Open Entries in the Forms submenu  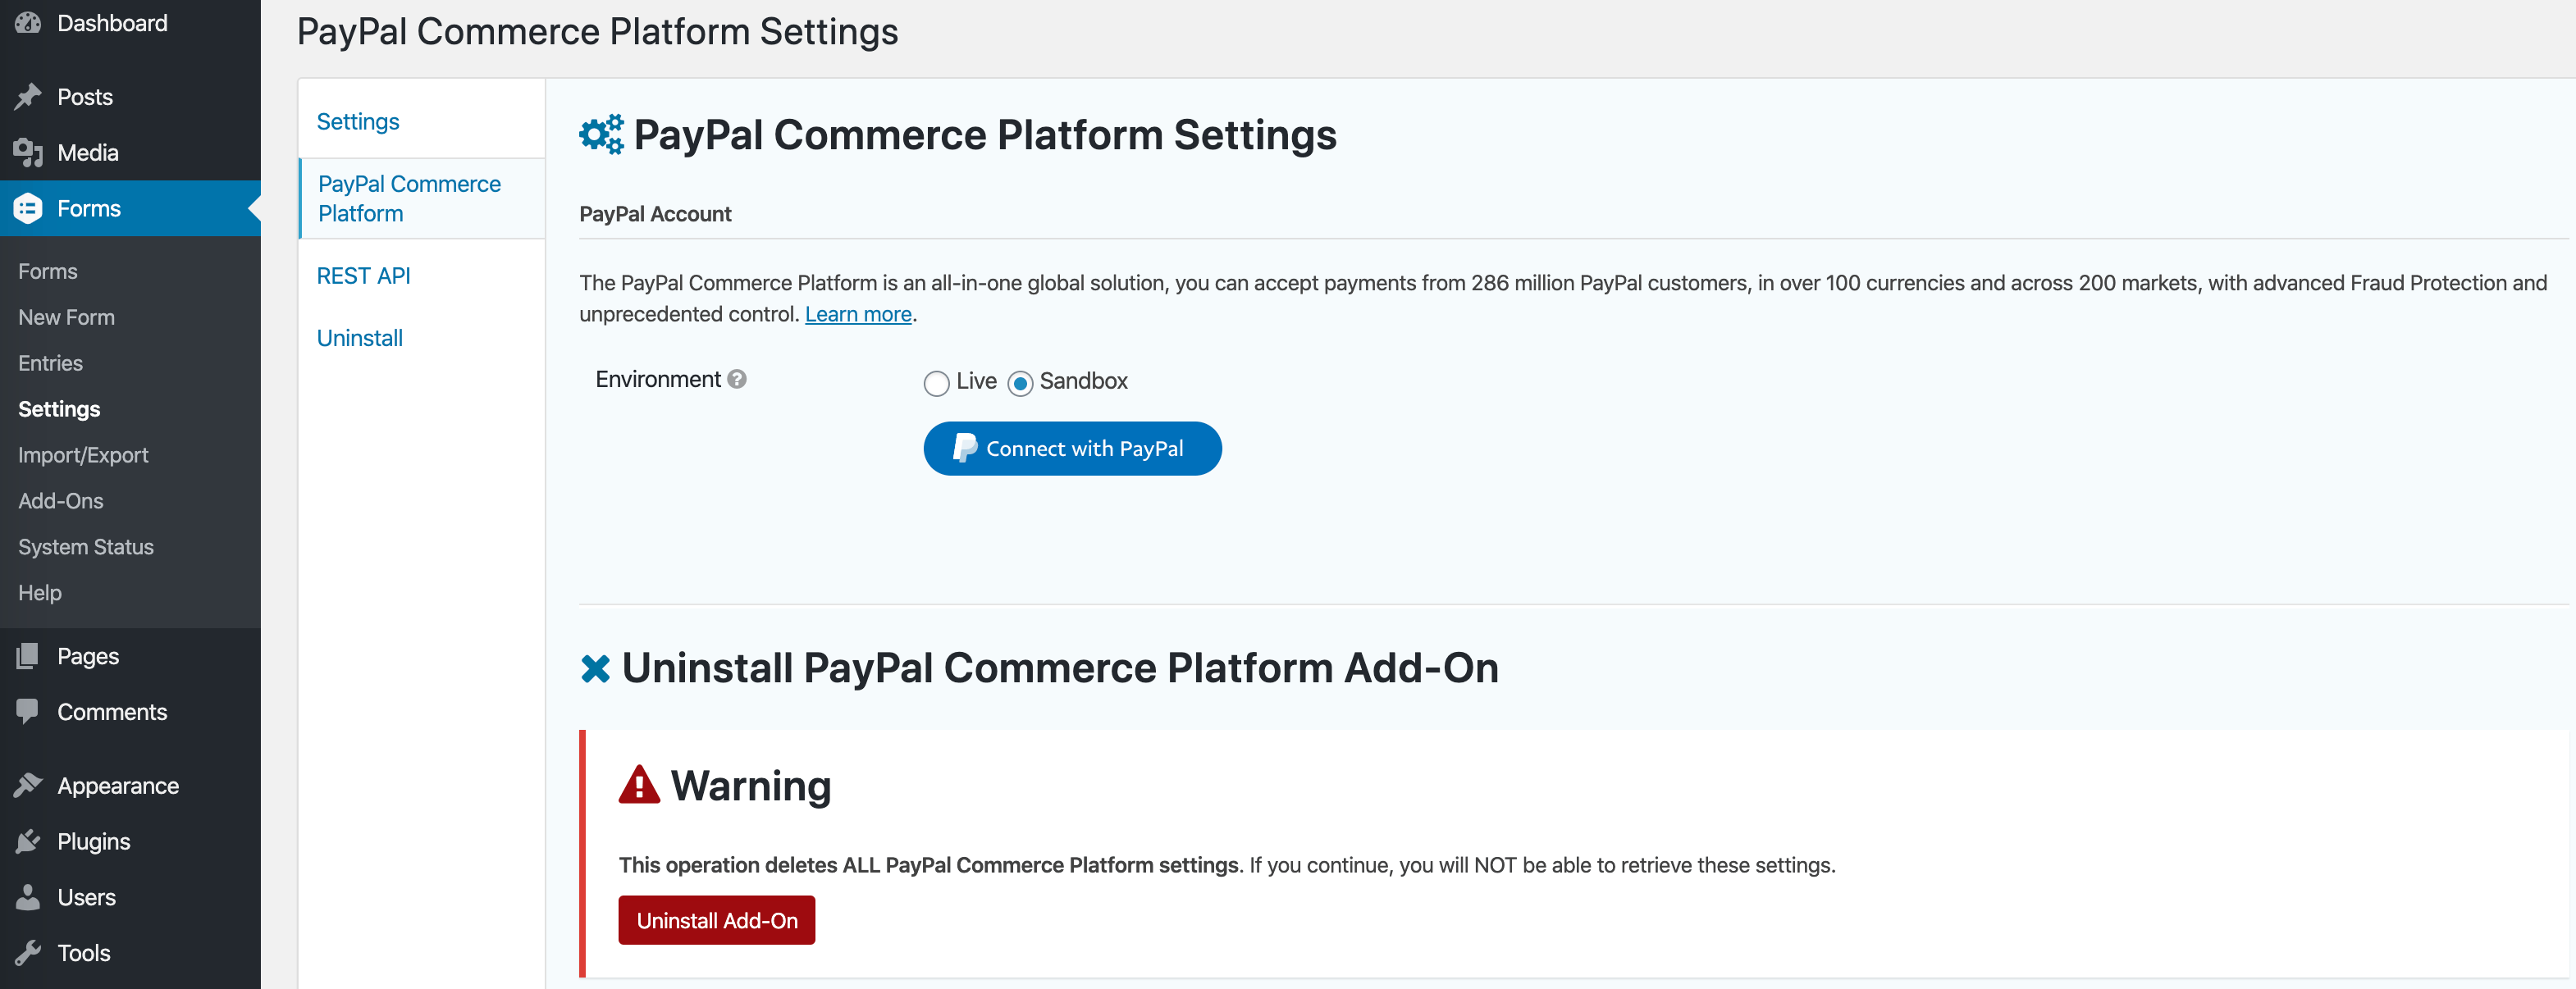(50, 363)
